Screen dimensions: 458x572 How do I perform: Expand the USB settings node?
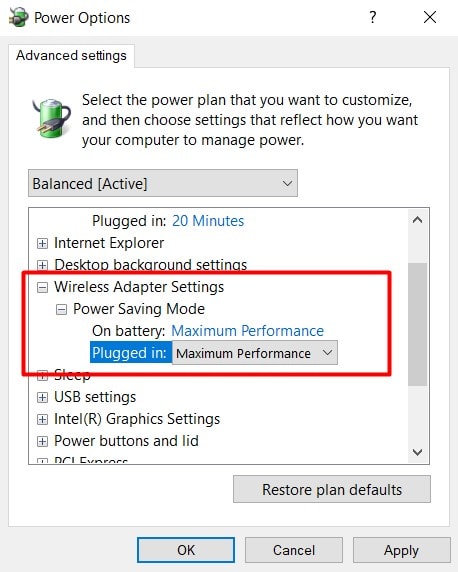point(42,397)
